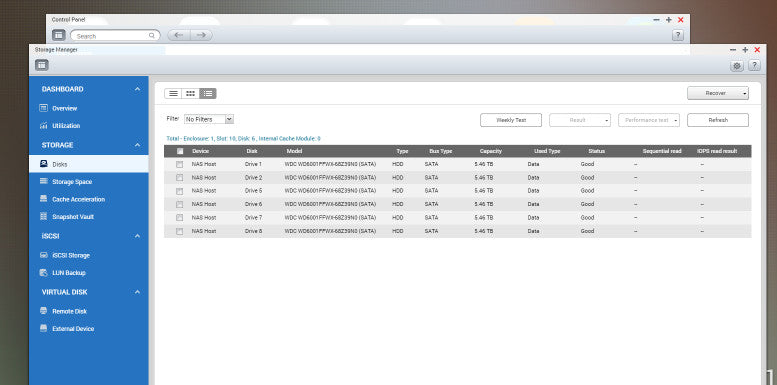Click Control Panel forward arrow

point(201,35)
